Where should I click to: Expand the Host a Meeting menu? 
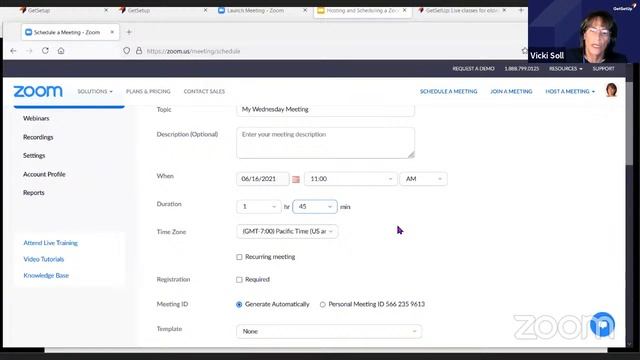[570, 91]
